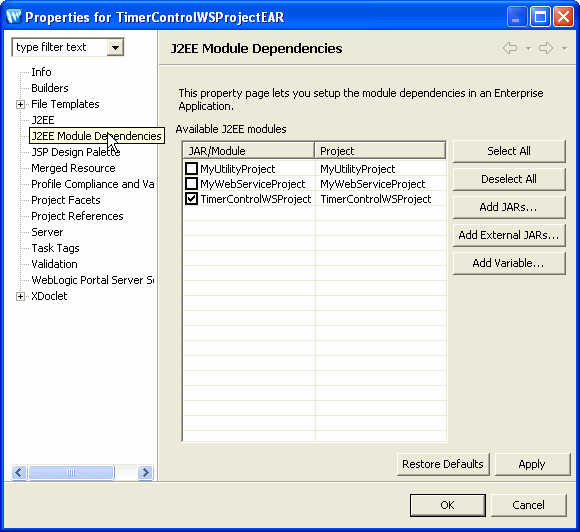Check the MyUtilityProject checkbox
580x532 pixels.
(x=191, y=169)
